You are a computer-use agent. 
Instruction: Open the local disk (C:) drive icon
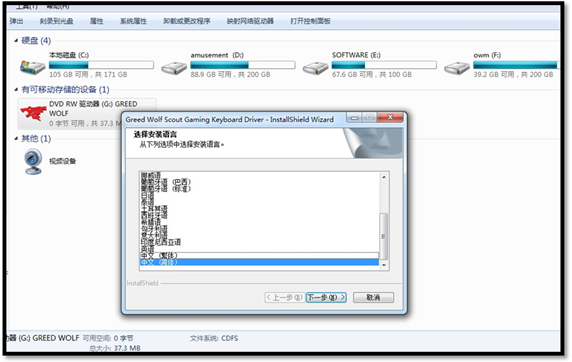click(33, 67)
